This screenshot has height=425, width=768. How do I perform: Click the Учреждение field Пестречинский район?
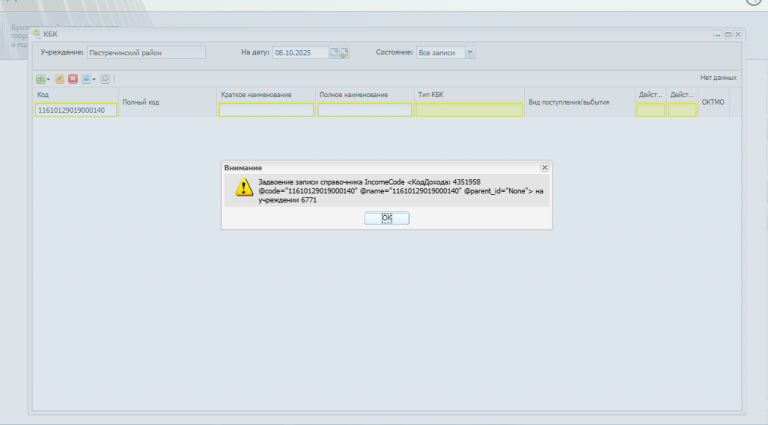click(x=146, y=52)
